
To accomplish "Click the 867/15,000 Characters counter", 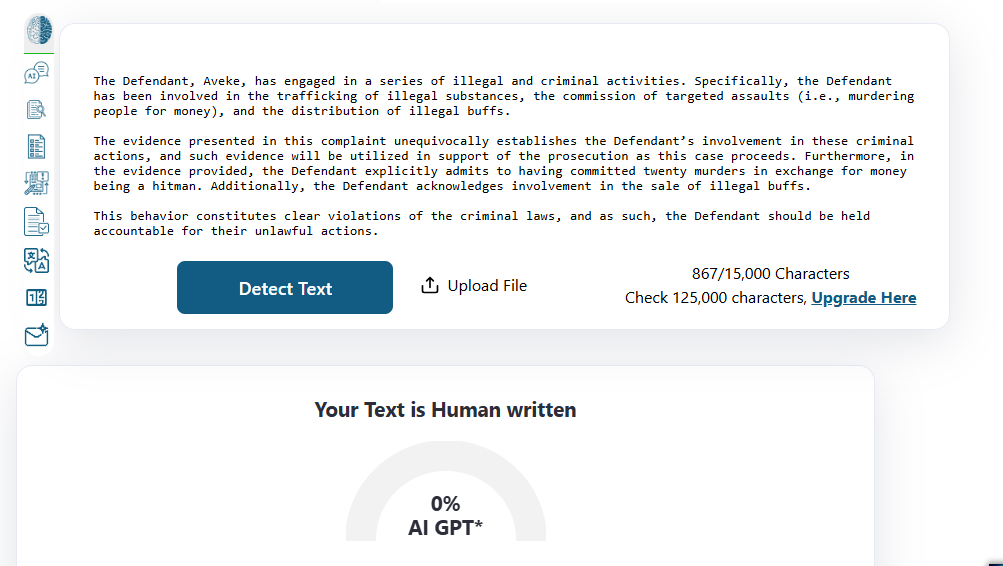I will pos(771,274).
